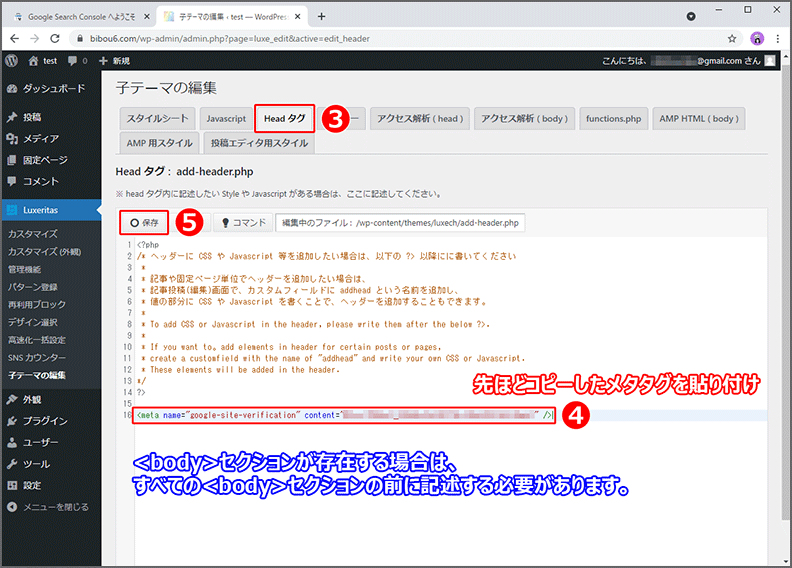
Task: Open the Chrome three-dot menu
Action: pyautogui.click(x=778, y=38)
